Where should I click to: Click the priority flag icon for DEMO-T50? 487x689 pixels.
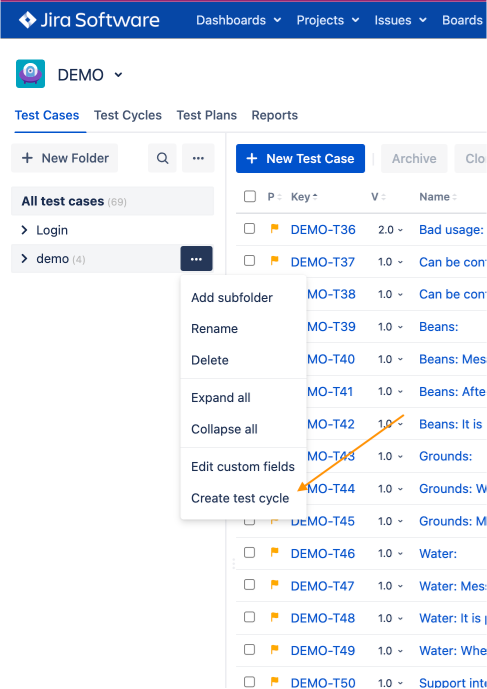275,682
